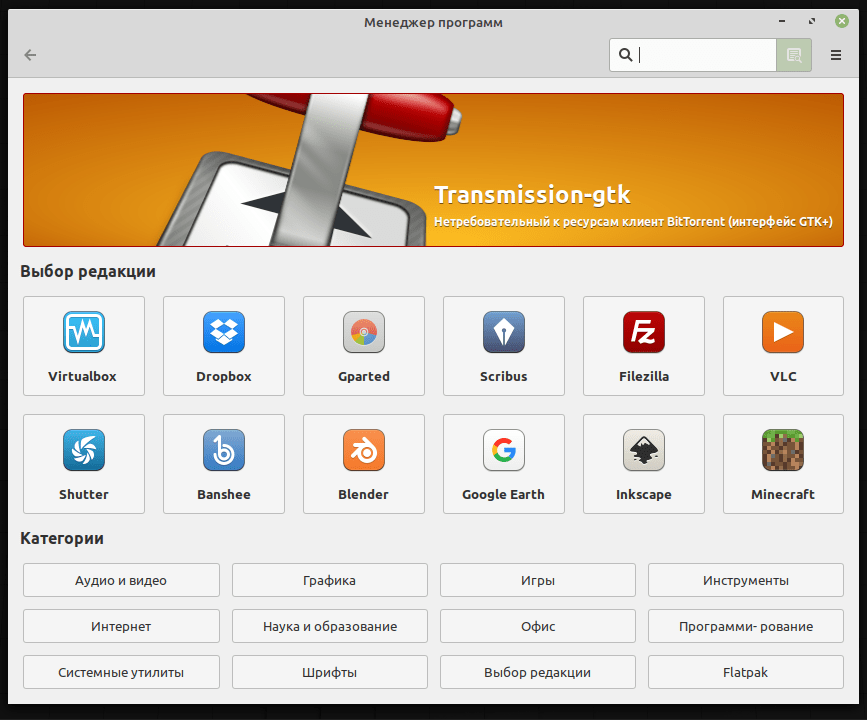
Task: Open the Выбор редакции category button
Action: point(537,672)
